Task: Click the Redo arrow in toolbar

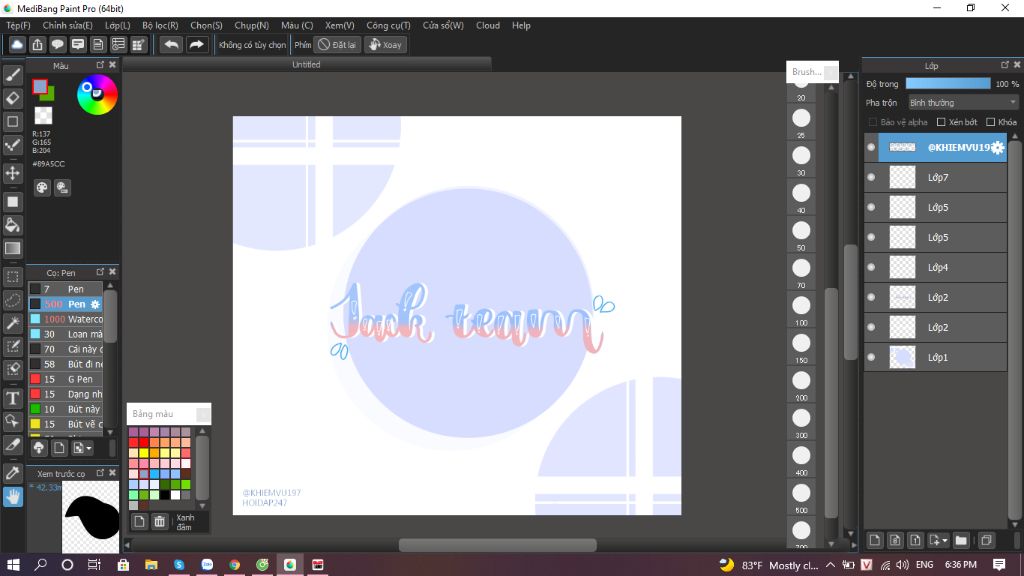Action: coord(196,44)
